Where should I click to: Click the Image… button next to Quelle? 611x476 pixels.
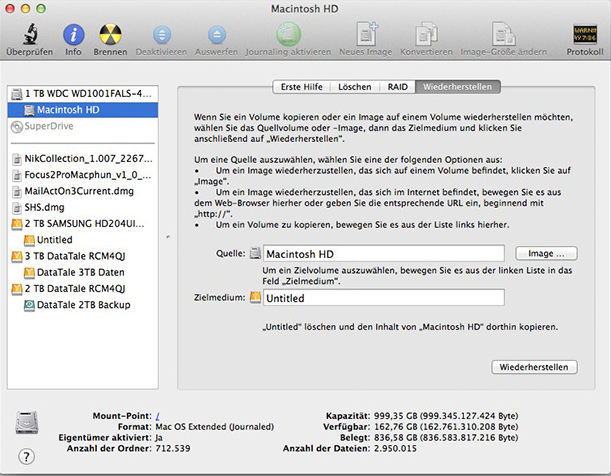[x=547, y=254]
